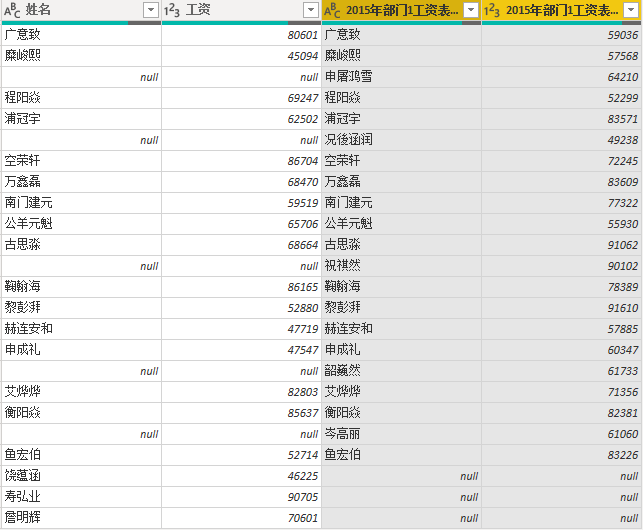Click 123 type icon of 2015年部门1工资表 numeric column
Image resolution: width=643 pixels, height=530 pixels.
pyautogui.click(x=493, y=10)
